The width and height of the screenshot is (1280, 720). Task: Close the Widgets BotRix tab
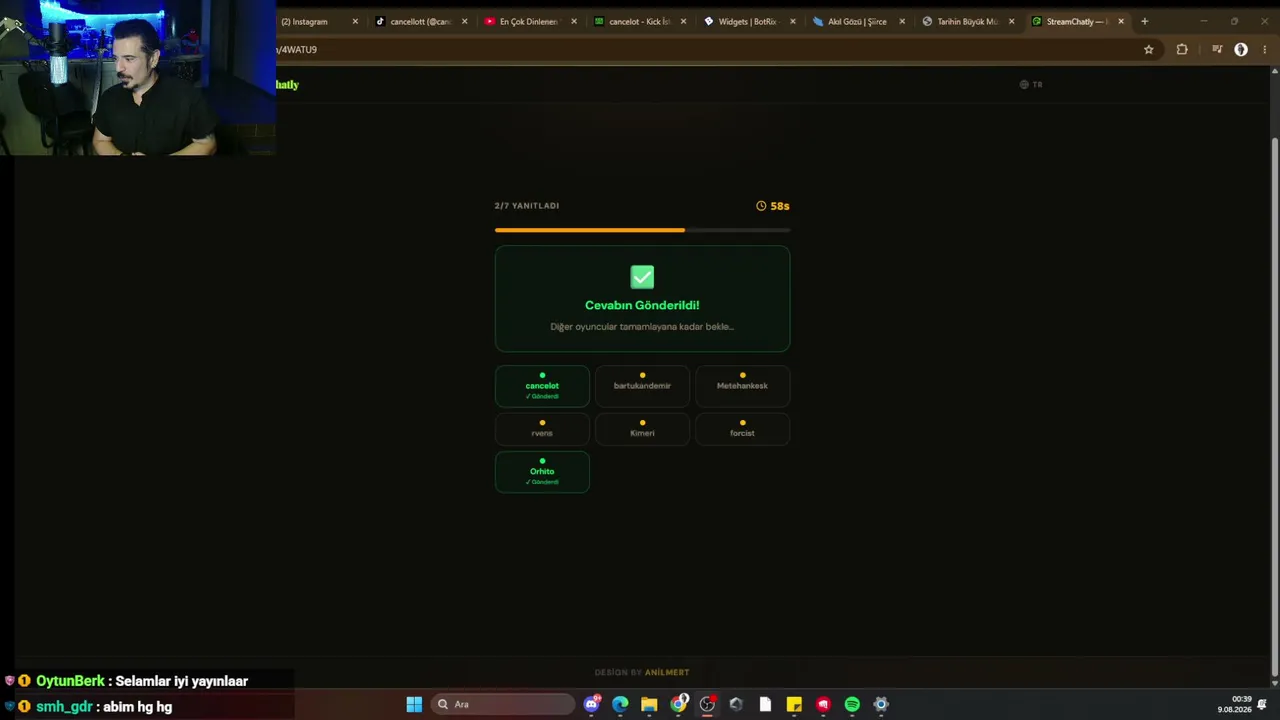point(793,21)
